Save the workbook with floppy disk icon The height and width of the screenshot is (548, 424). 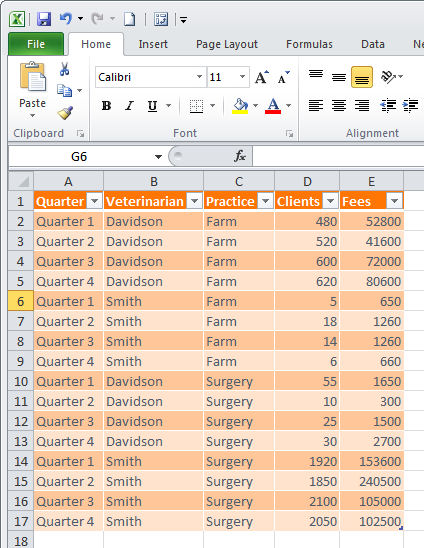pos(44,19)
